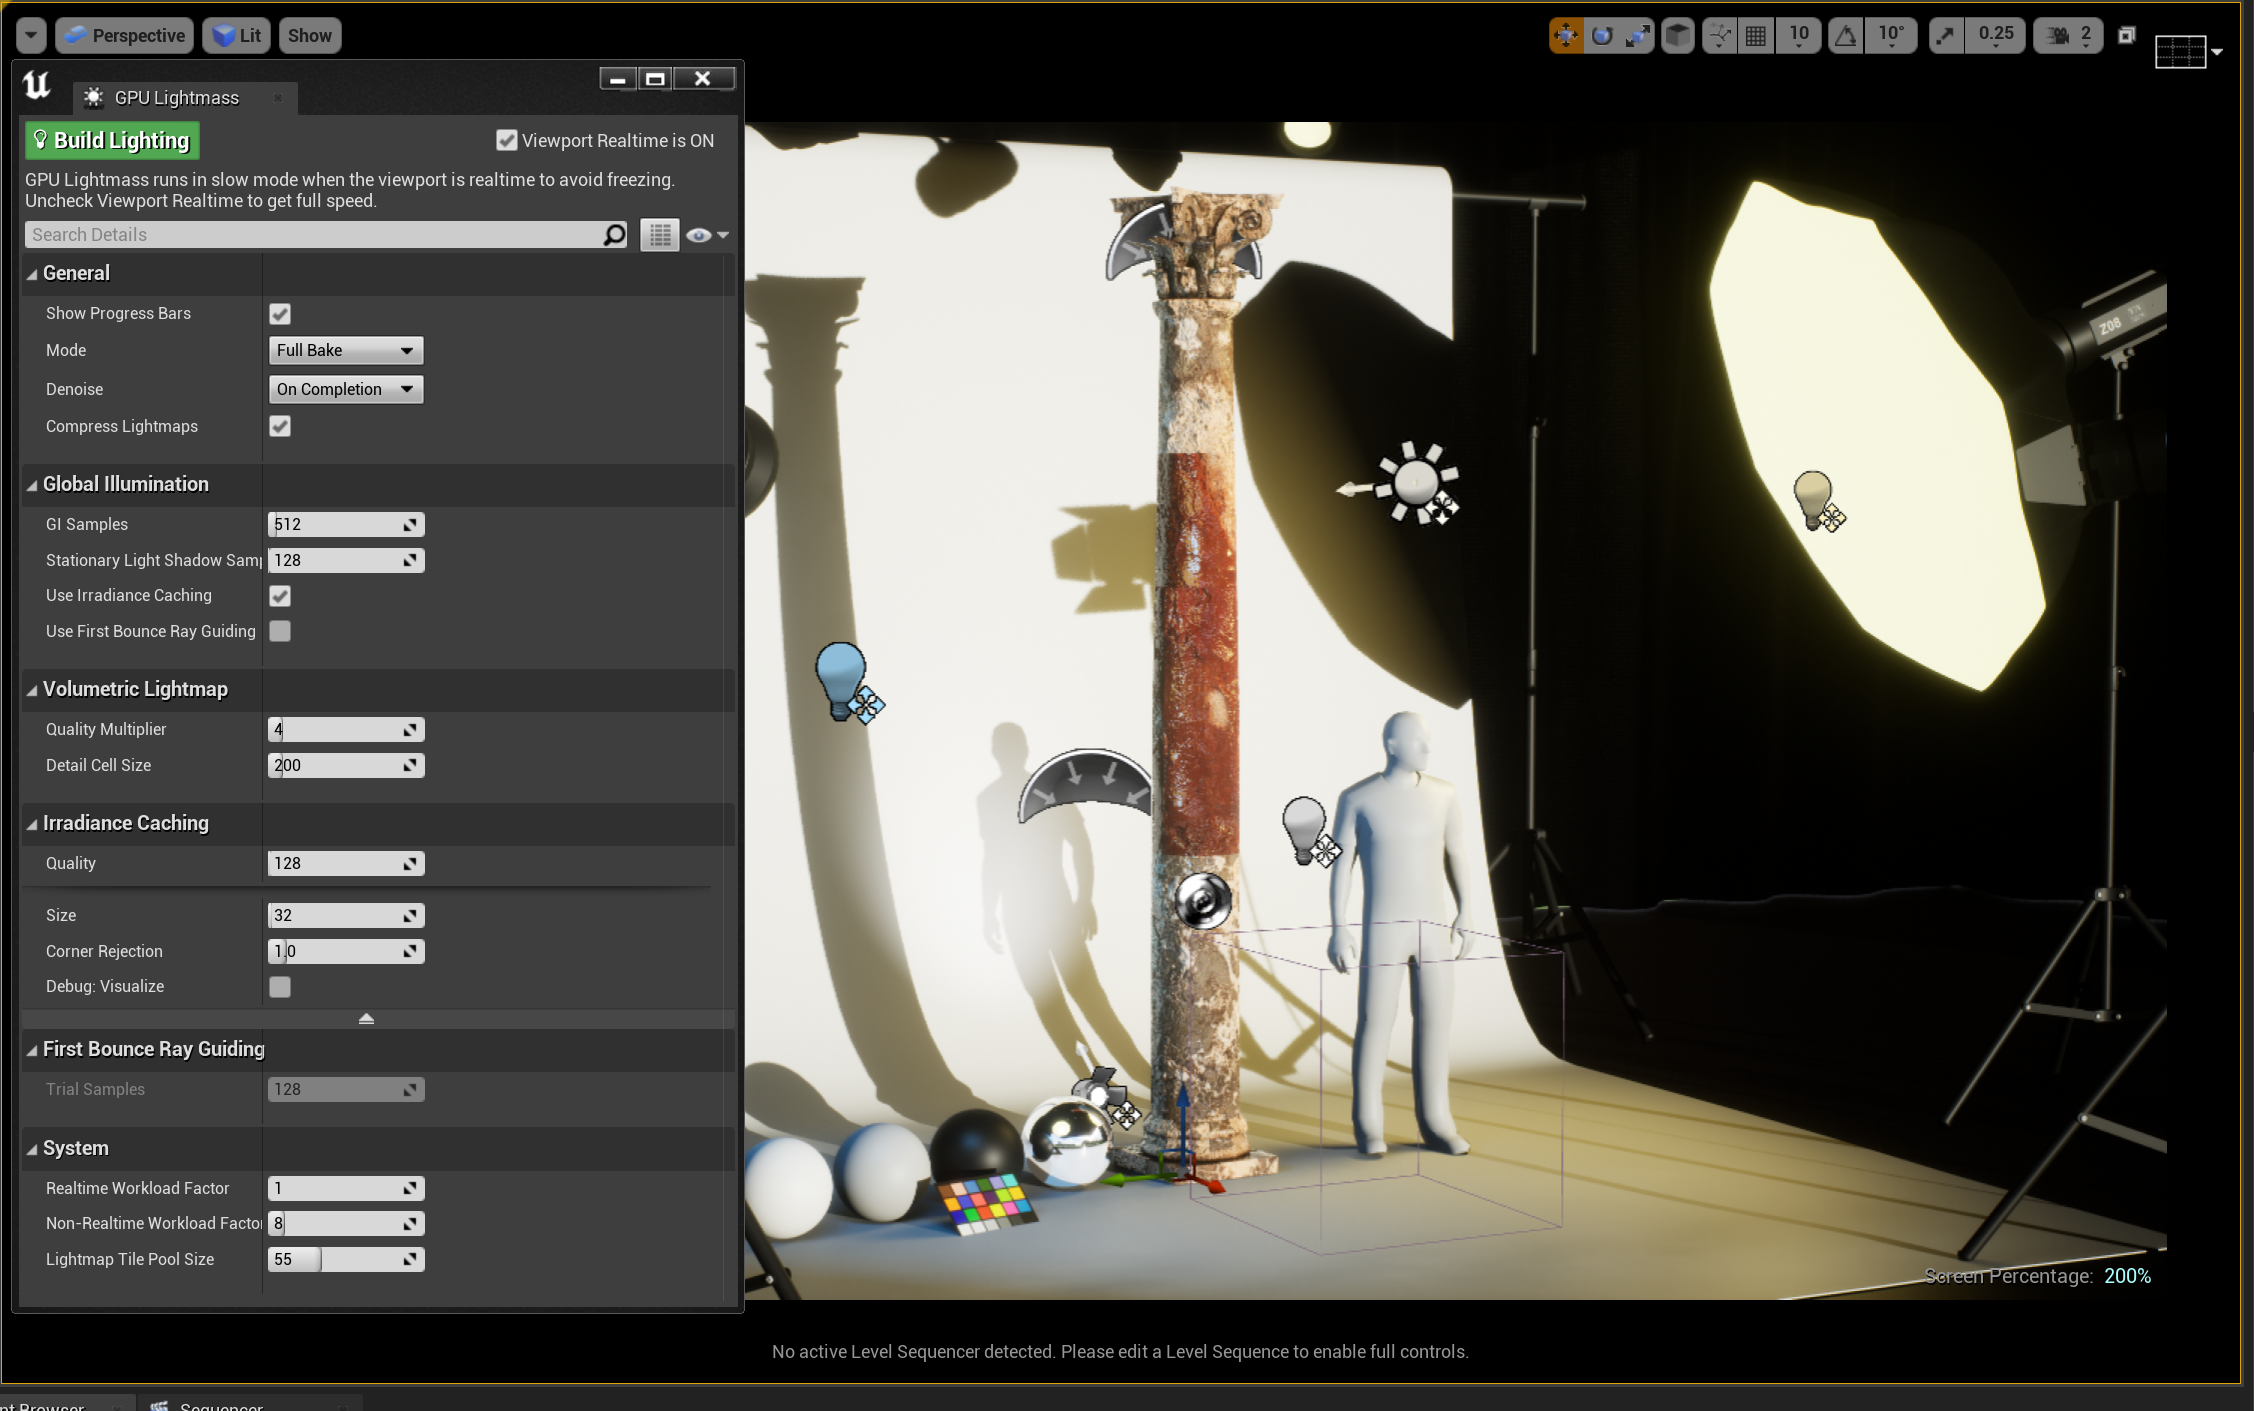Enable Use First Bounce Ray Guiding
The width and height of the screenshot is (2254, 1411).
pos(280,631)
